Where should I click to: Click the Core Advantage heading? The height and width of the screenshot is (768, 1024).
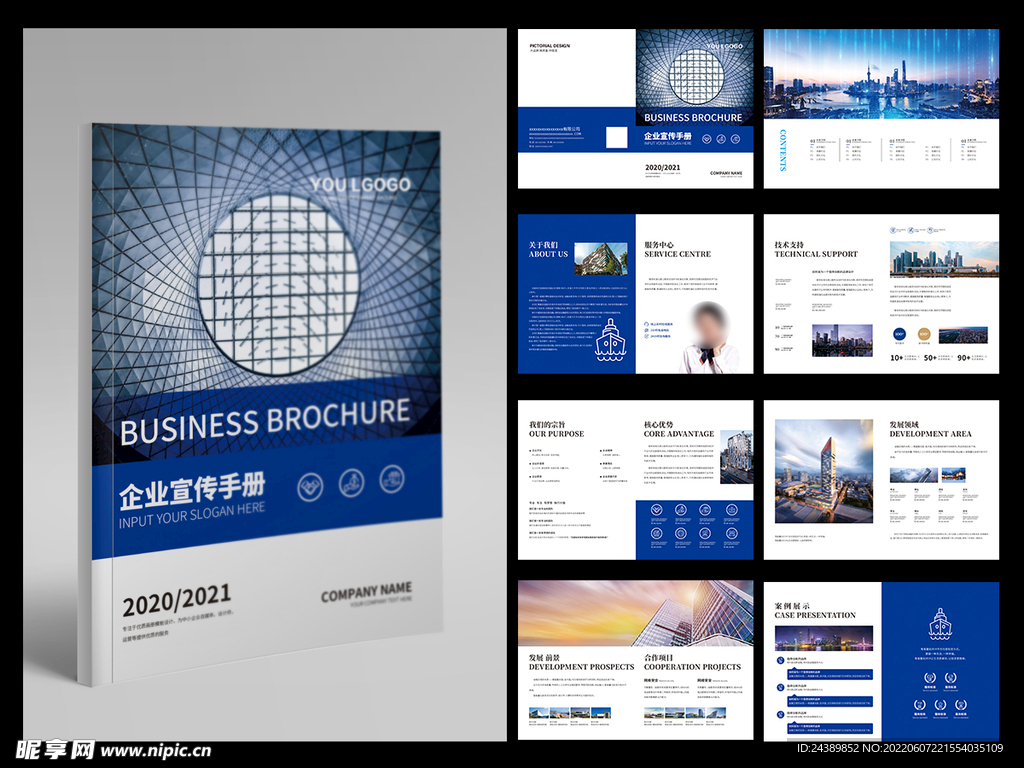point(678,430)
